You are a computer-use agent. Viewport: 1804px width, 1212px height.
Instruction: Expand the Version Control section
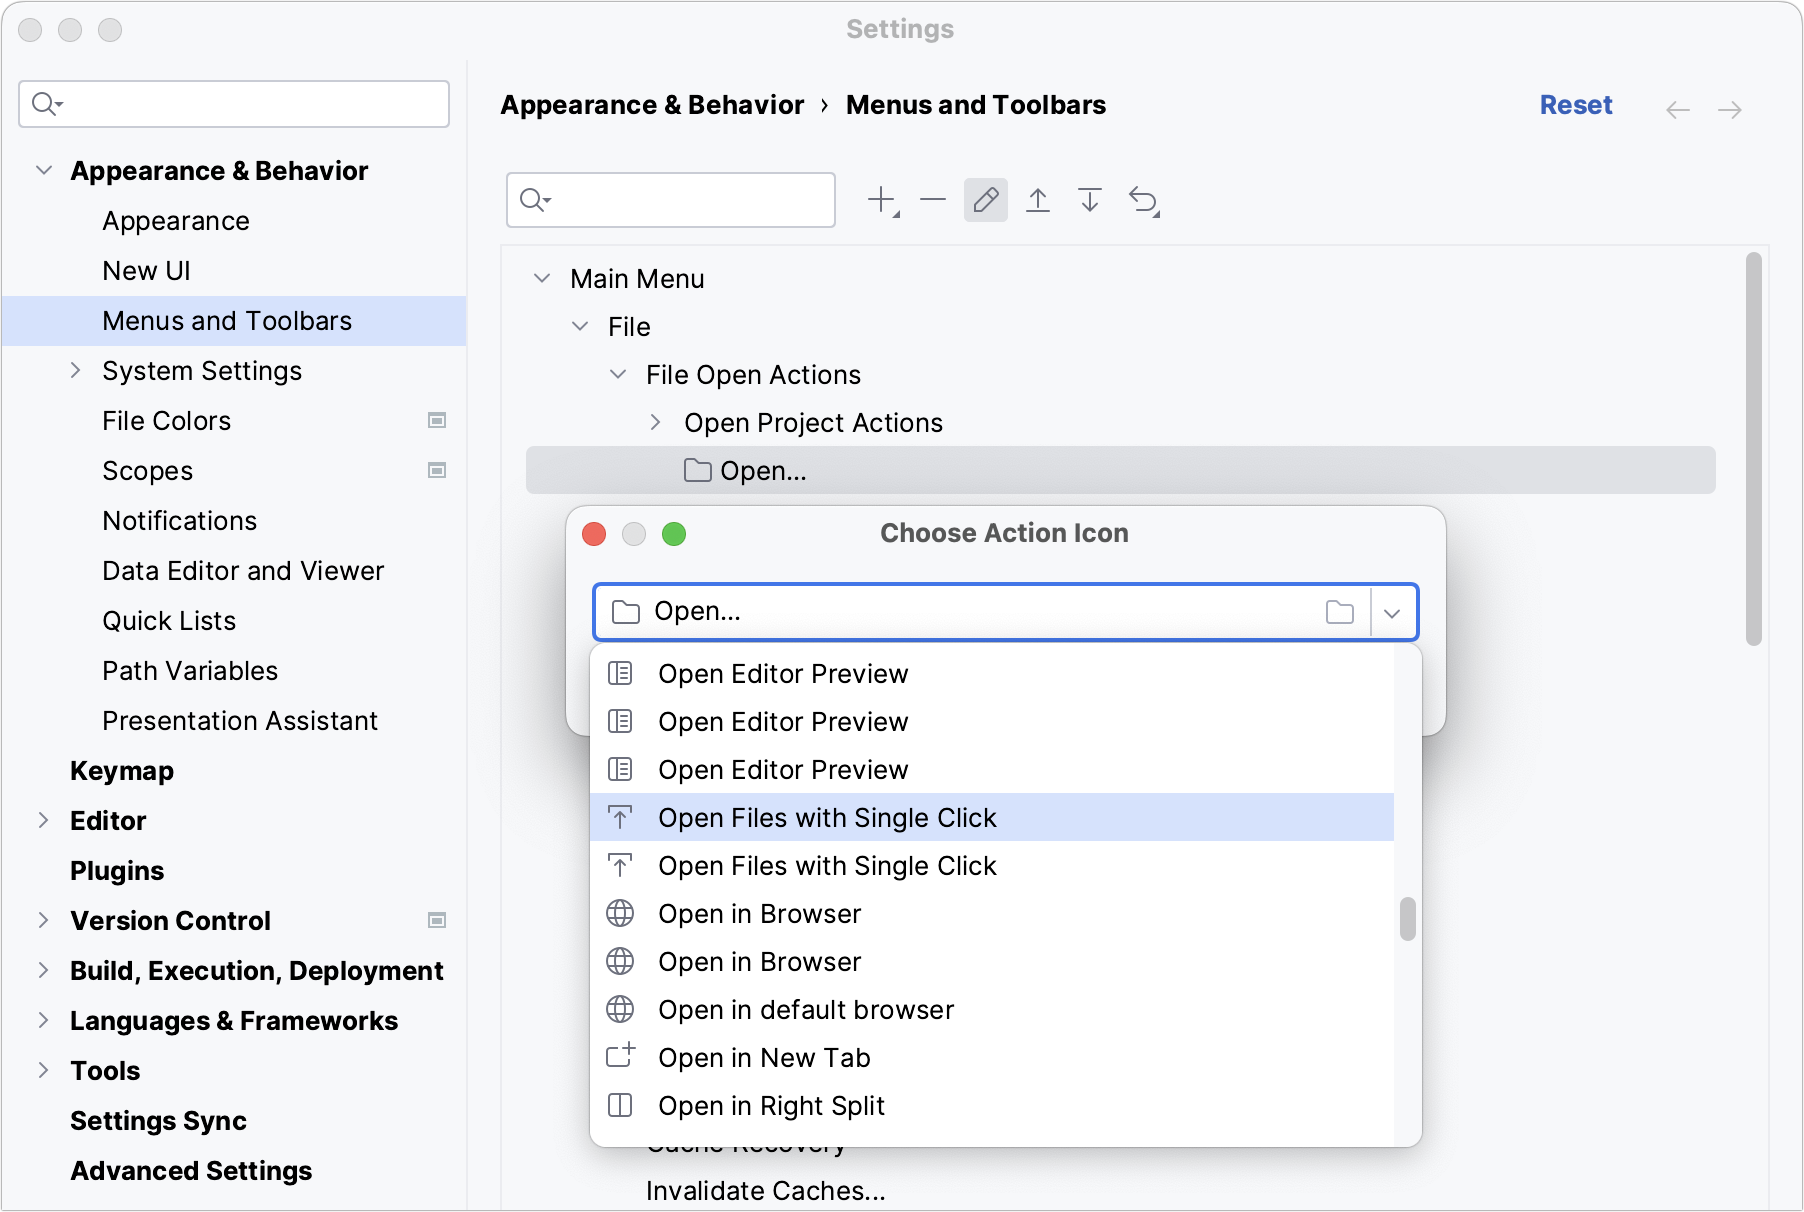[x=43, y=920]
